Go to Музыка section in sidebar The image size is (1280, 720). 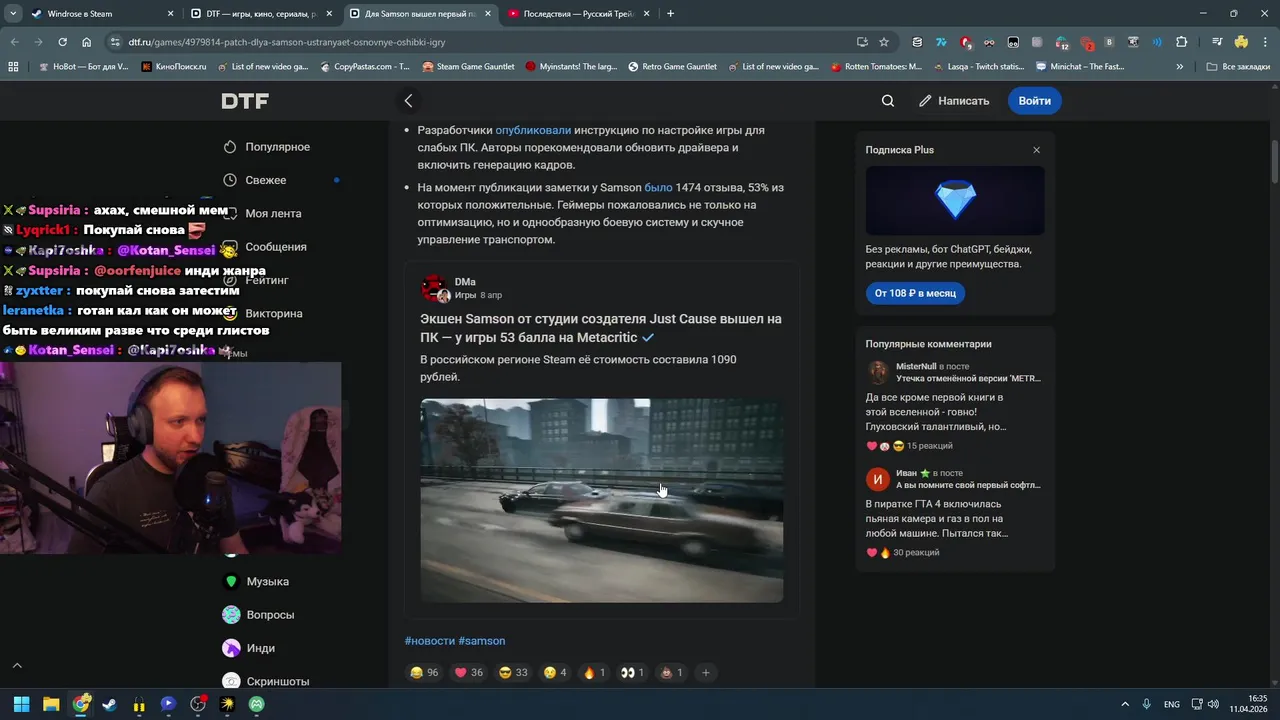point(256,582)
